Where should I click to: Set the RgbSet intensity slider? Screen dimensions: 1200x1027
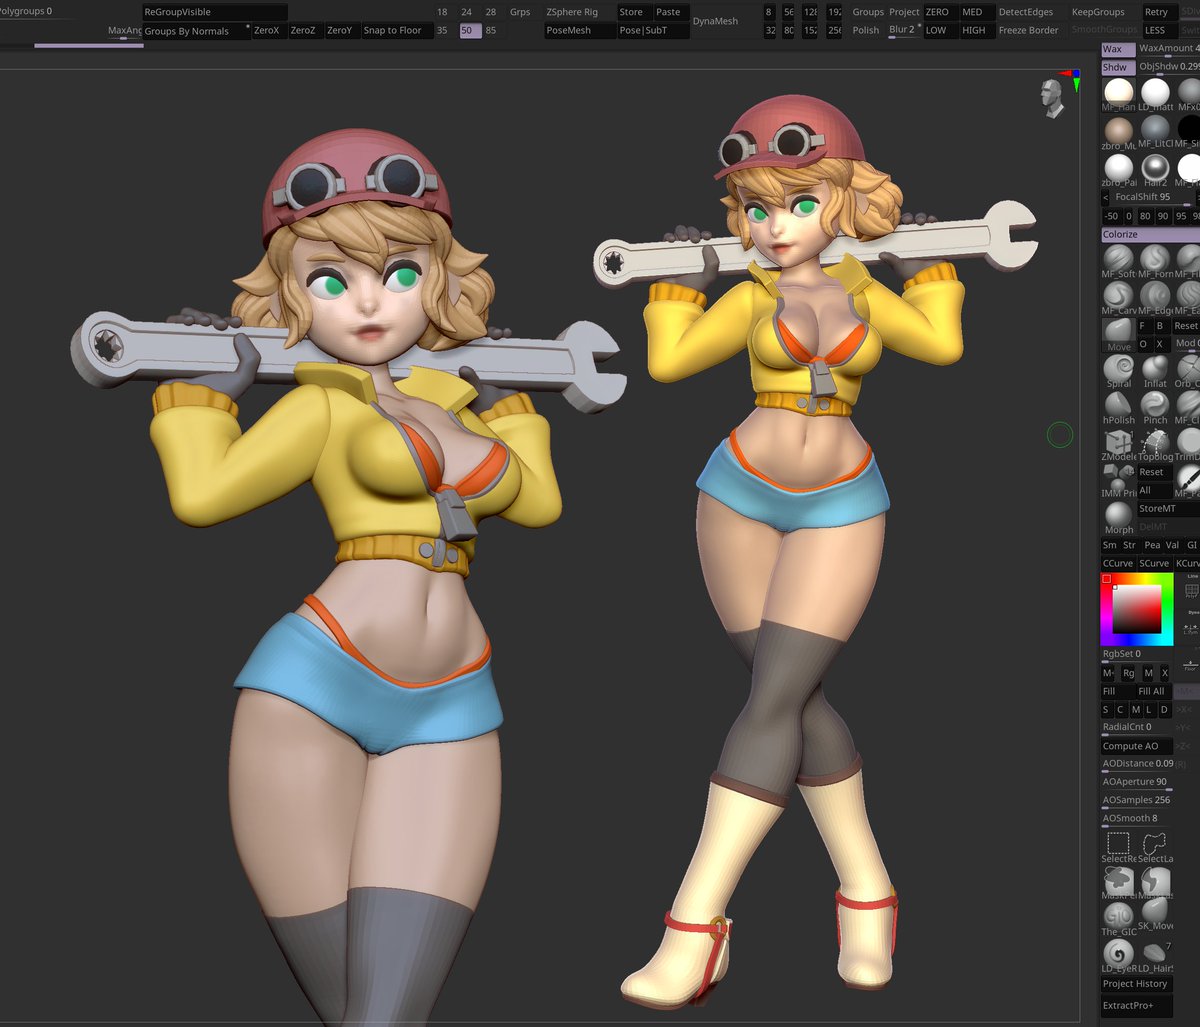(x=1136, y=654)
